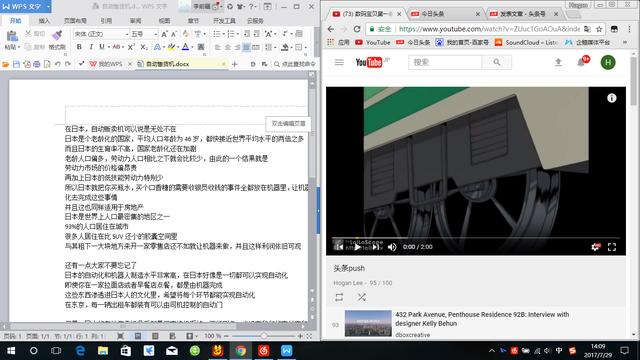Viewport: 640px width, 360px height.
Task: Open 432 Park Avenue video title link
Action: coord(482,319)
